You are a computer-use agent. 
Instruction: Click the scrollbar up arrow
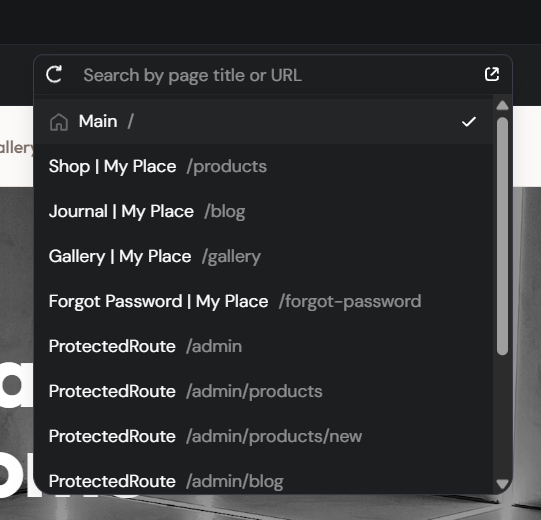pyautogui.click(x=502, y=105)
